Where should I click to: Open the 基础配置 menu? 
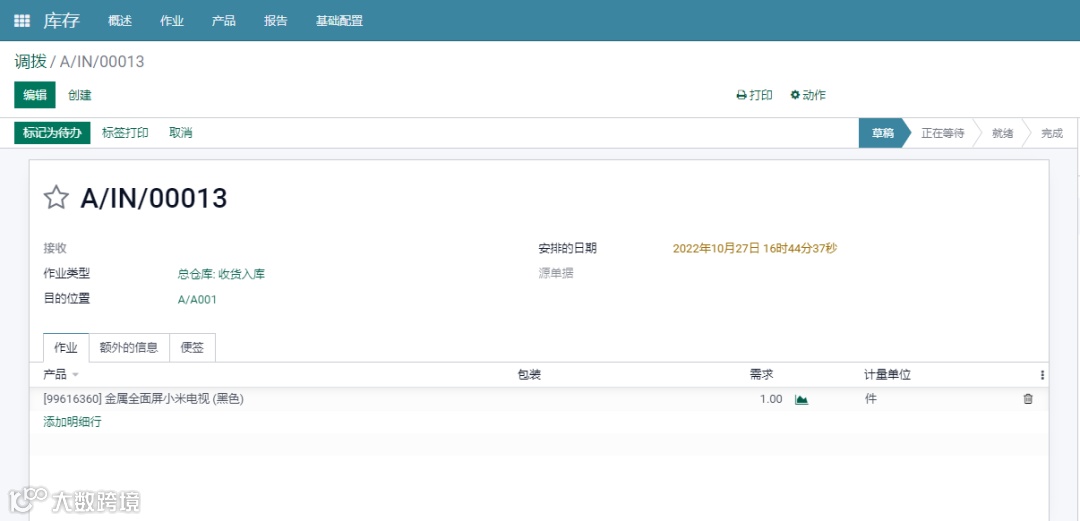(340, 21)
